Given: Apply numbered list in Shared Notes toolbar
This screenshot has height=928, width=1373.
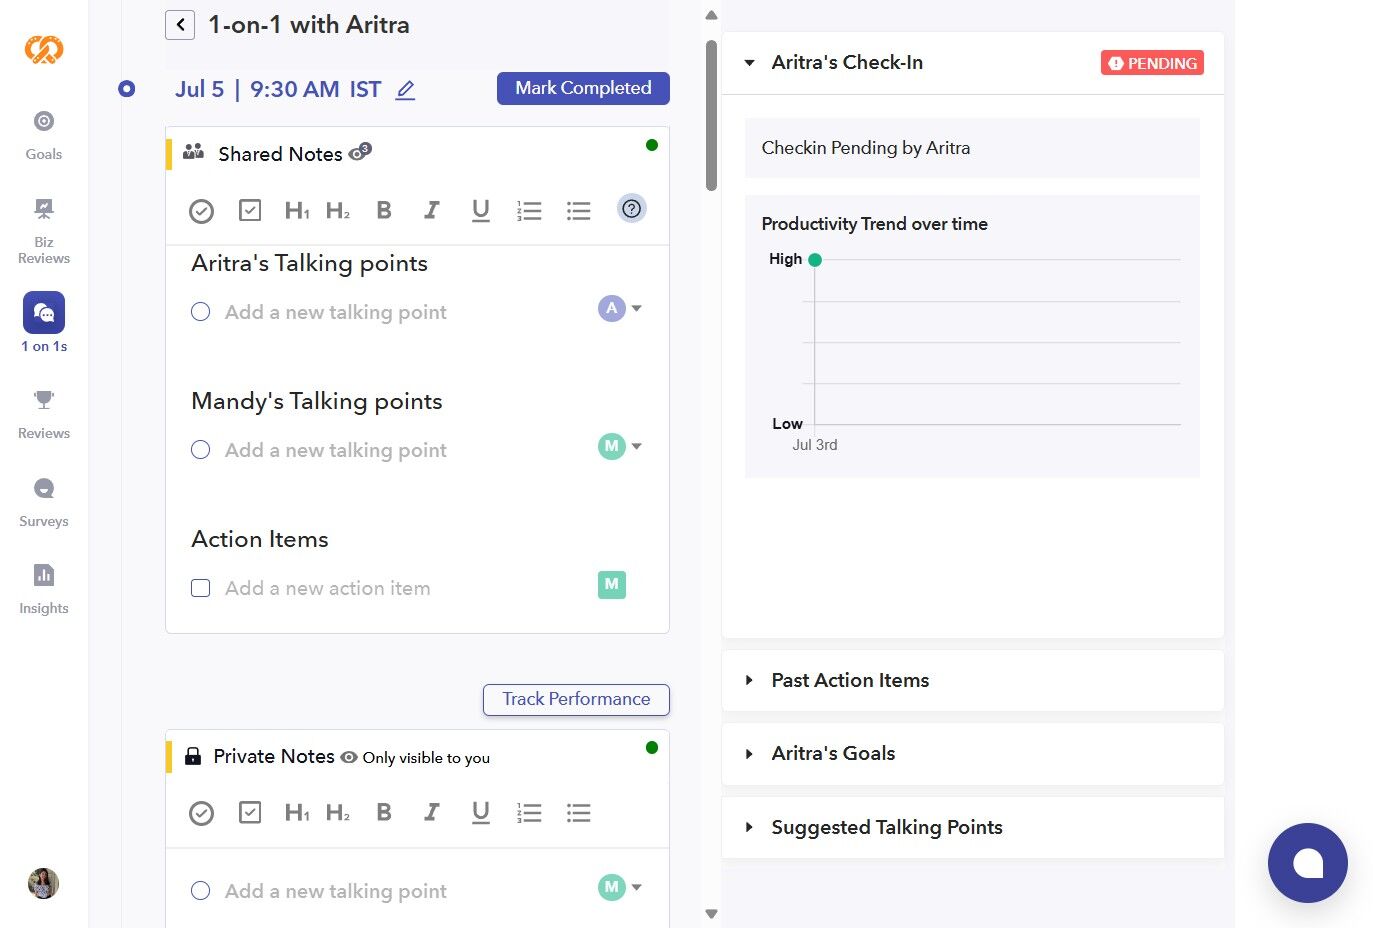Looking at the screenshot, I should coord(529,210).
